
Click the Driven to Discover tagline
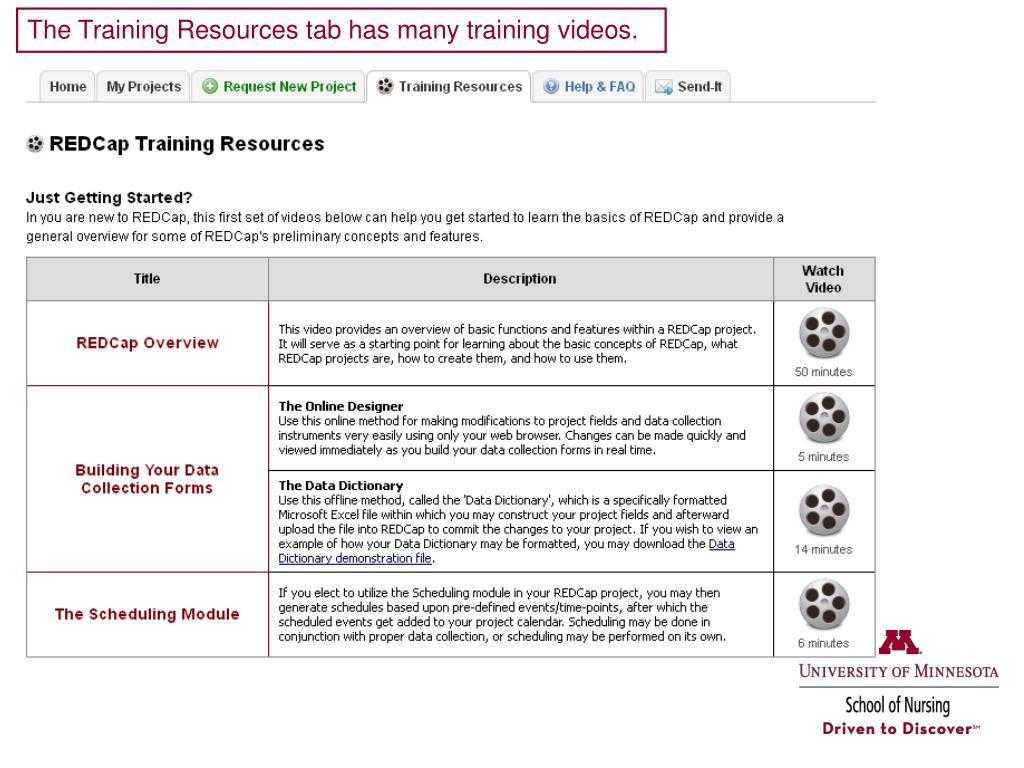(901, 729)
